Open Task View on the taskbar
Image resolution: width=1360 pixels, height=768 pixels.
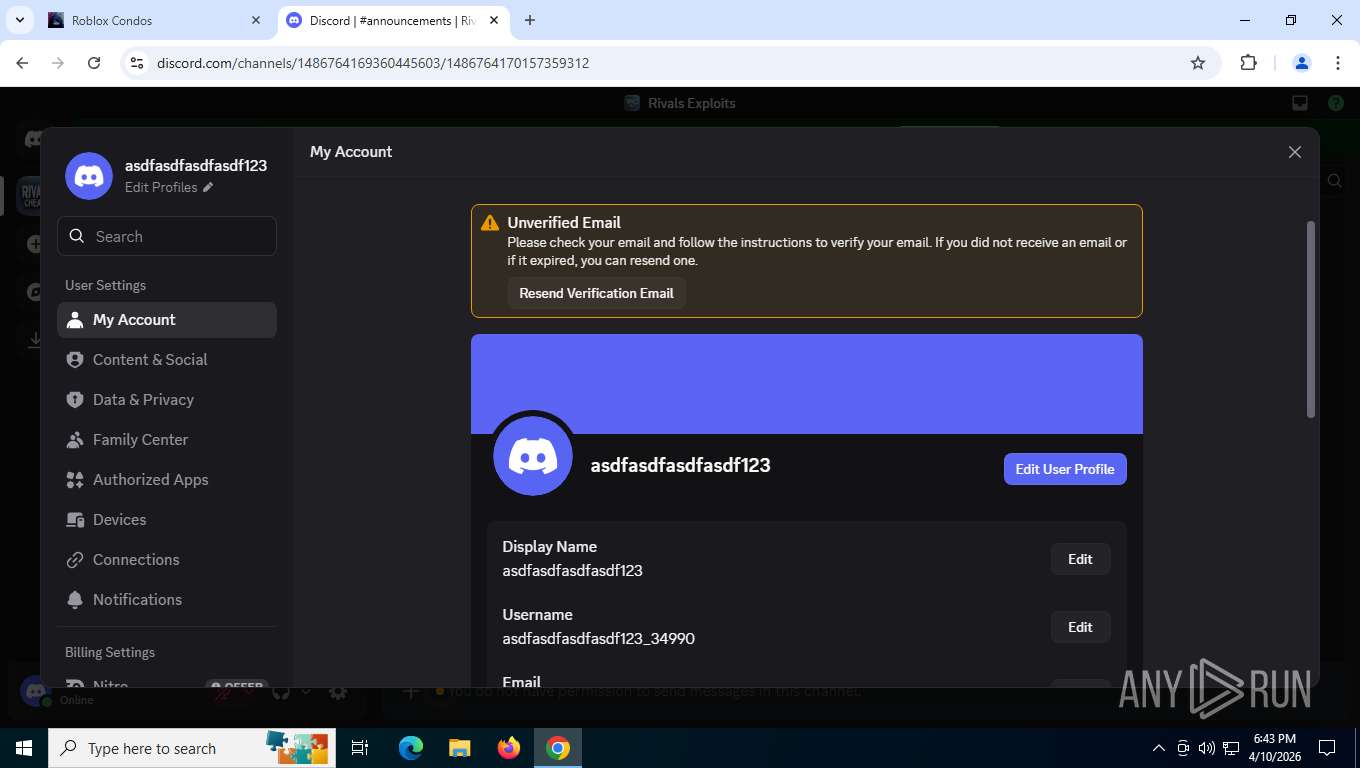pyautogui.click(x=360, y=748)
